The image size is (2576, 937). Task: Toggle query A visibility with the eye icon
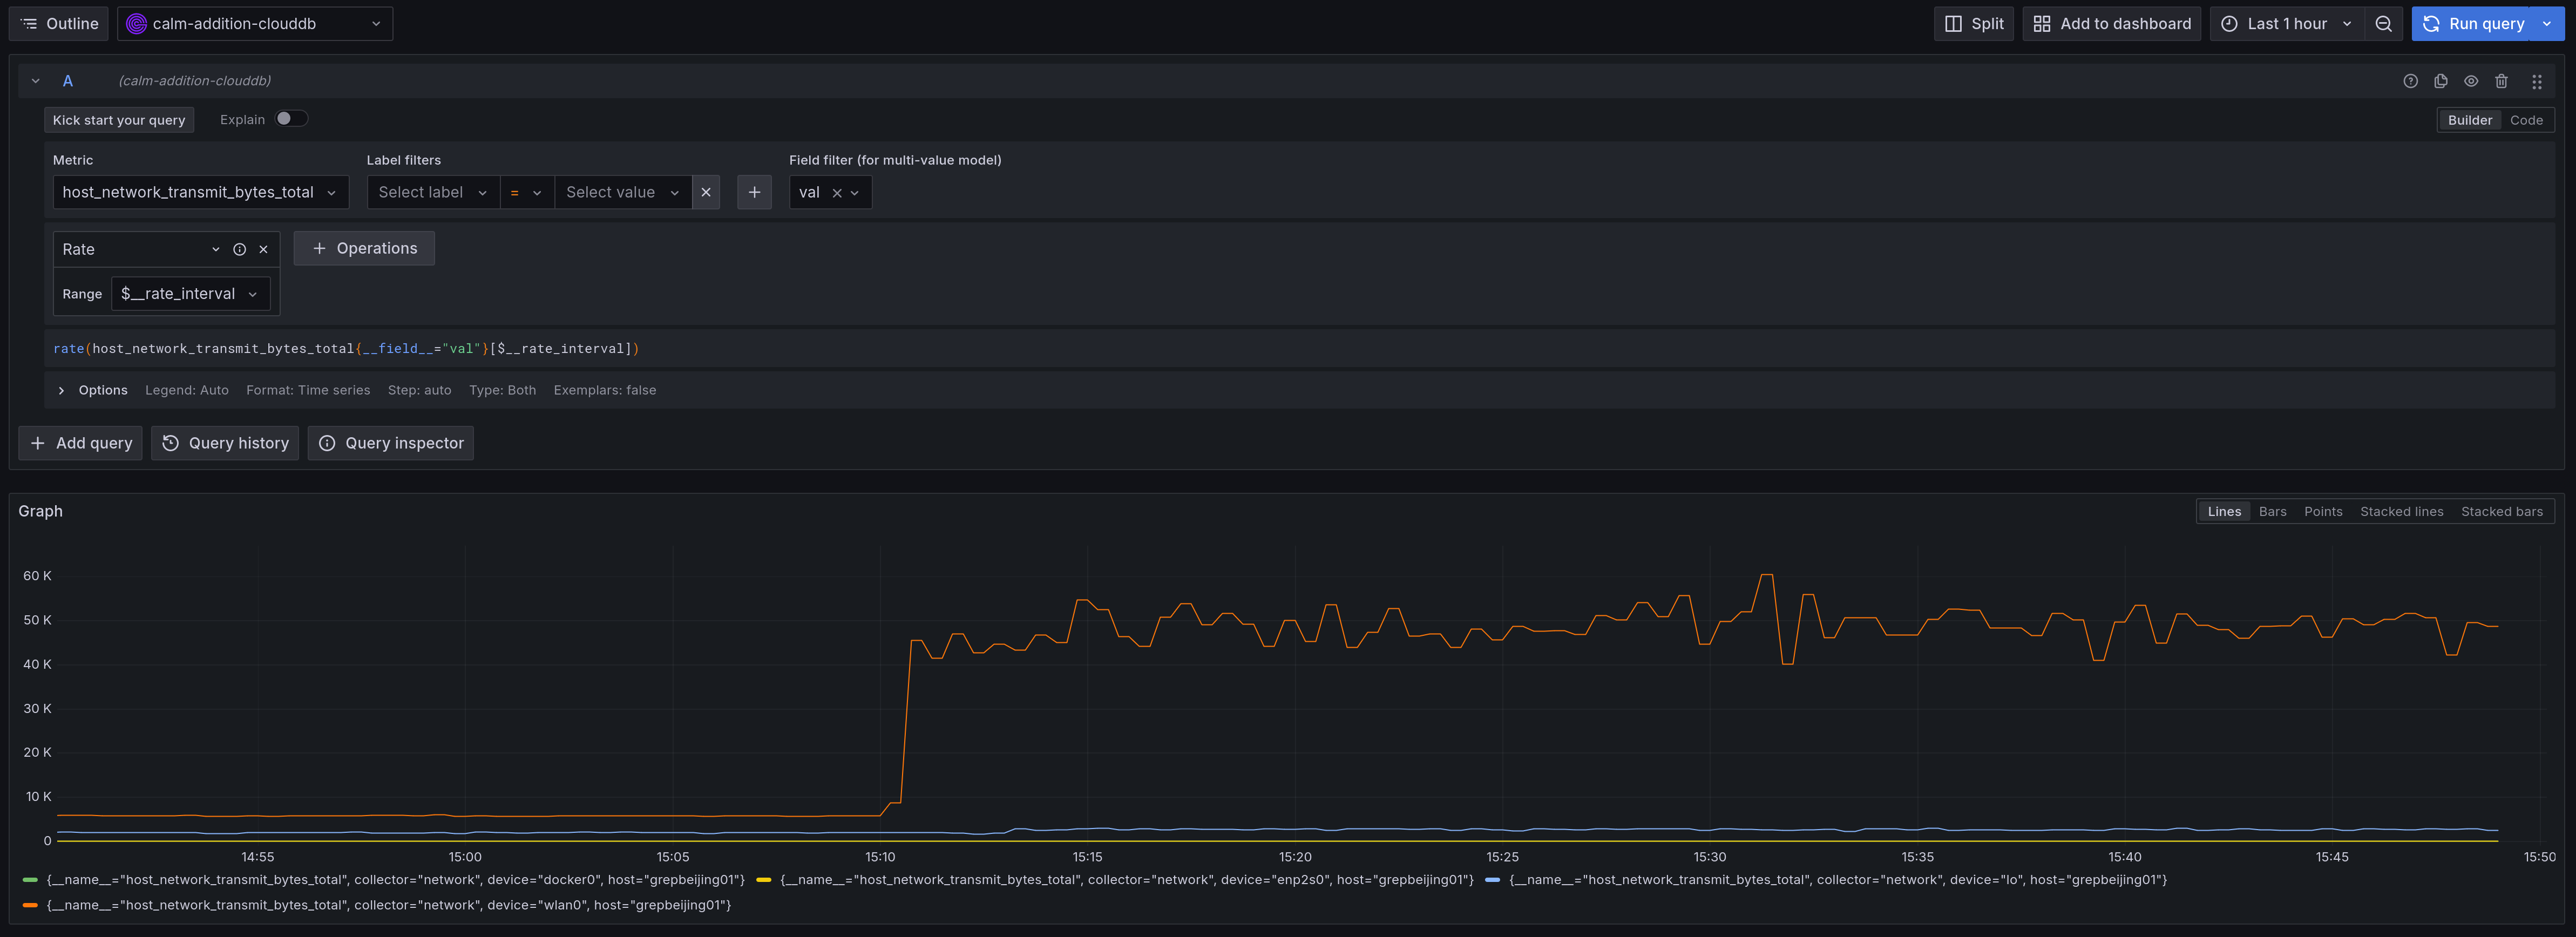pyautogui.click(x=2471, y=81)
